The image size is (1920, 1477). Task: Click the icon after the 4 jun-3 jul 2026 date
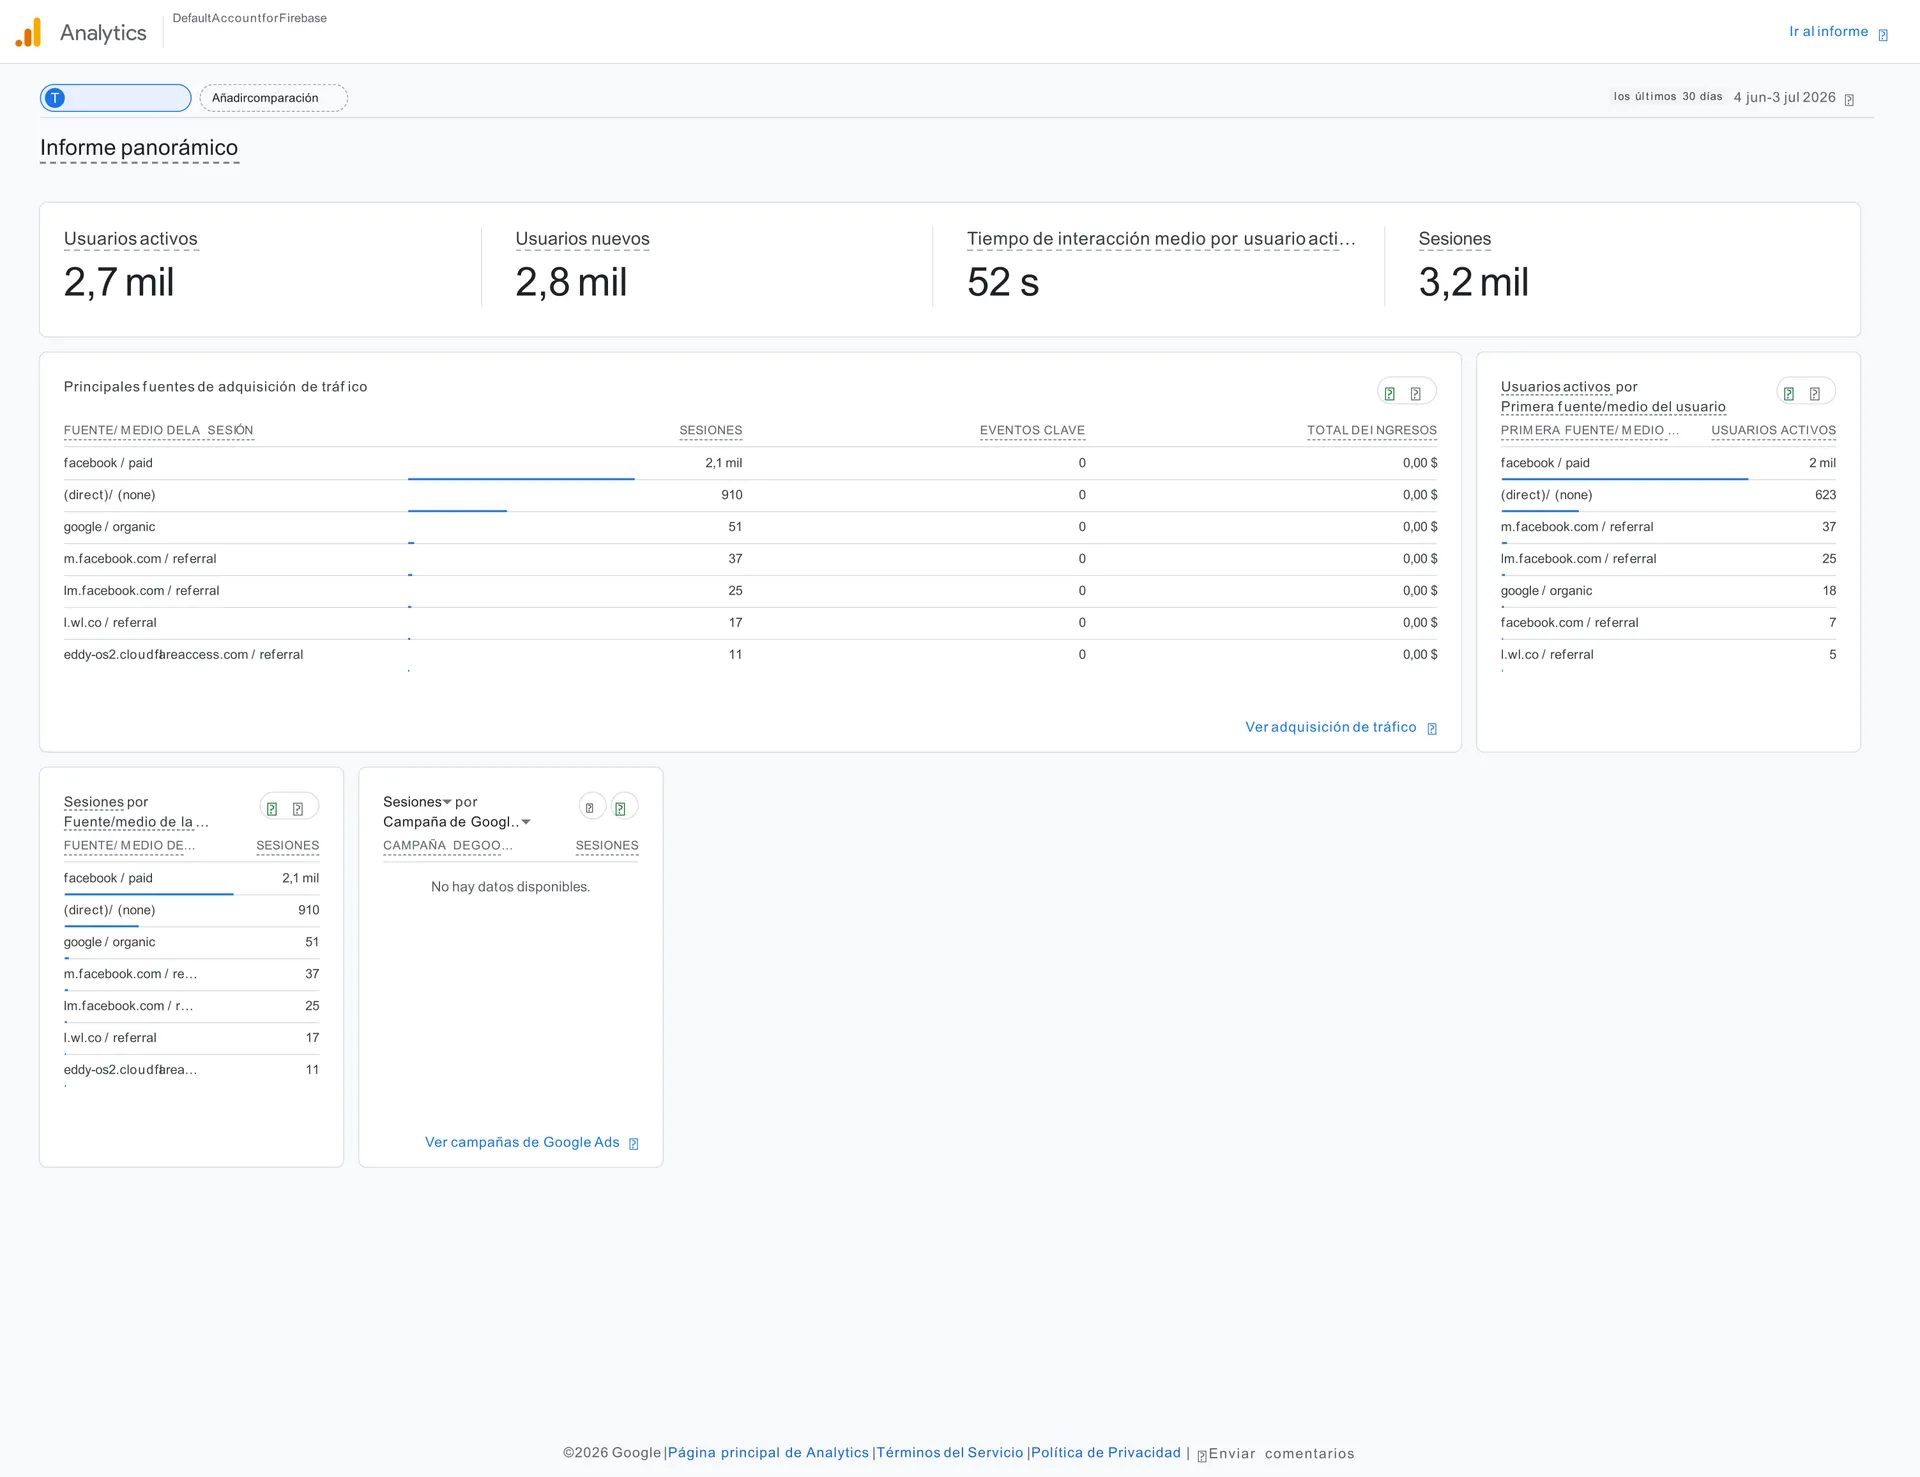pos(1849,100)
